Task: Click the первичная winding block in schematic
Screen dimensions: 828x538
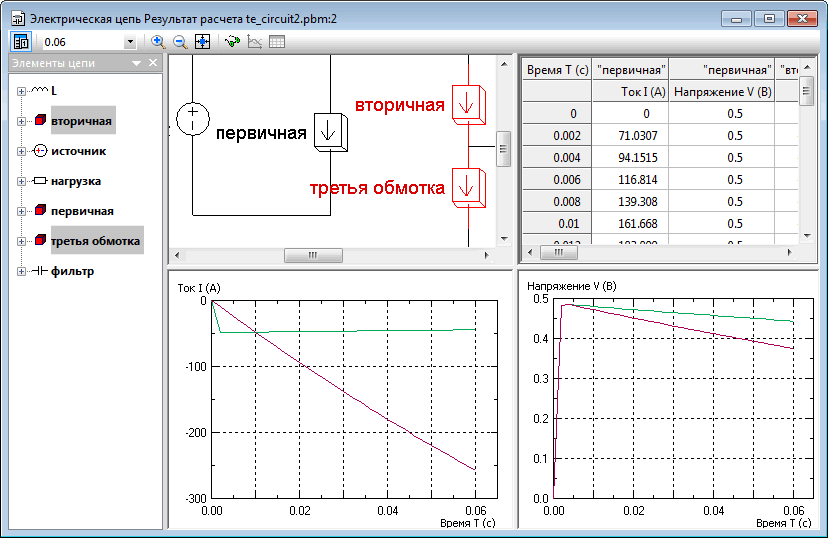Action: pyautogui.click(x=331, y=133)
